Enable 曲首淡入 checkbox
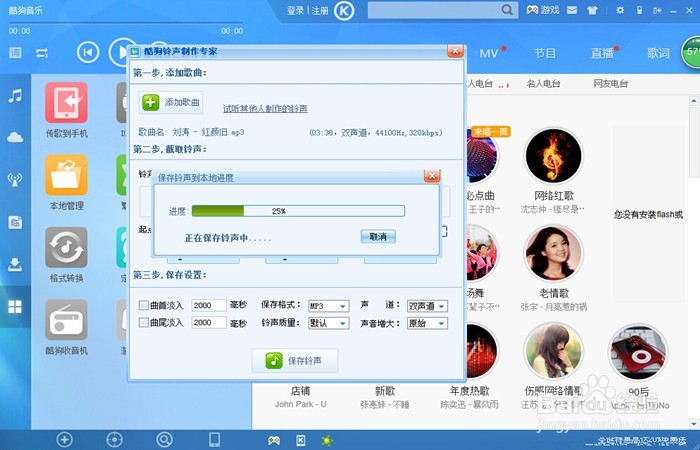The image size is (700, 450). tap(144, 305)
